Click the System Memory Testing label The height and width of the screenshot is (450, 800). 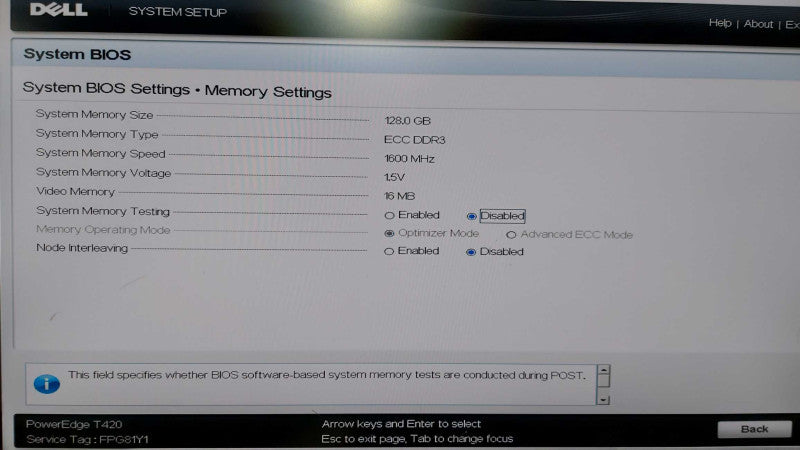[103, 211]
